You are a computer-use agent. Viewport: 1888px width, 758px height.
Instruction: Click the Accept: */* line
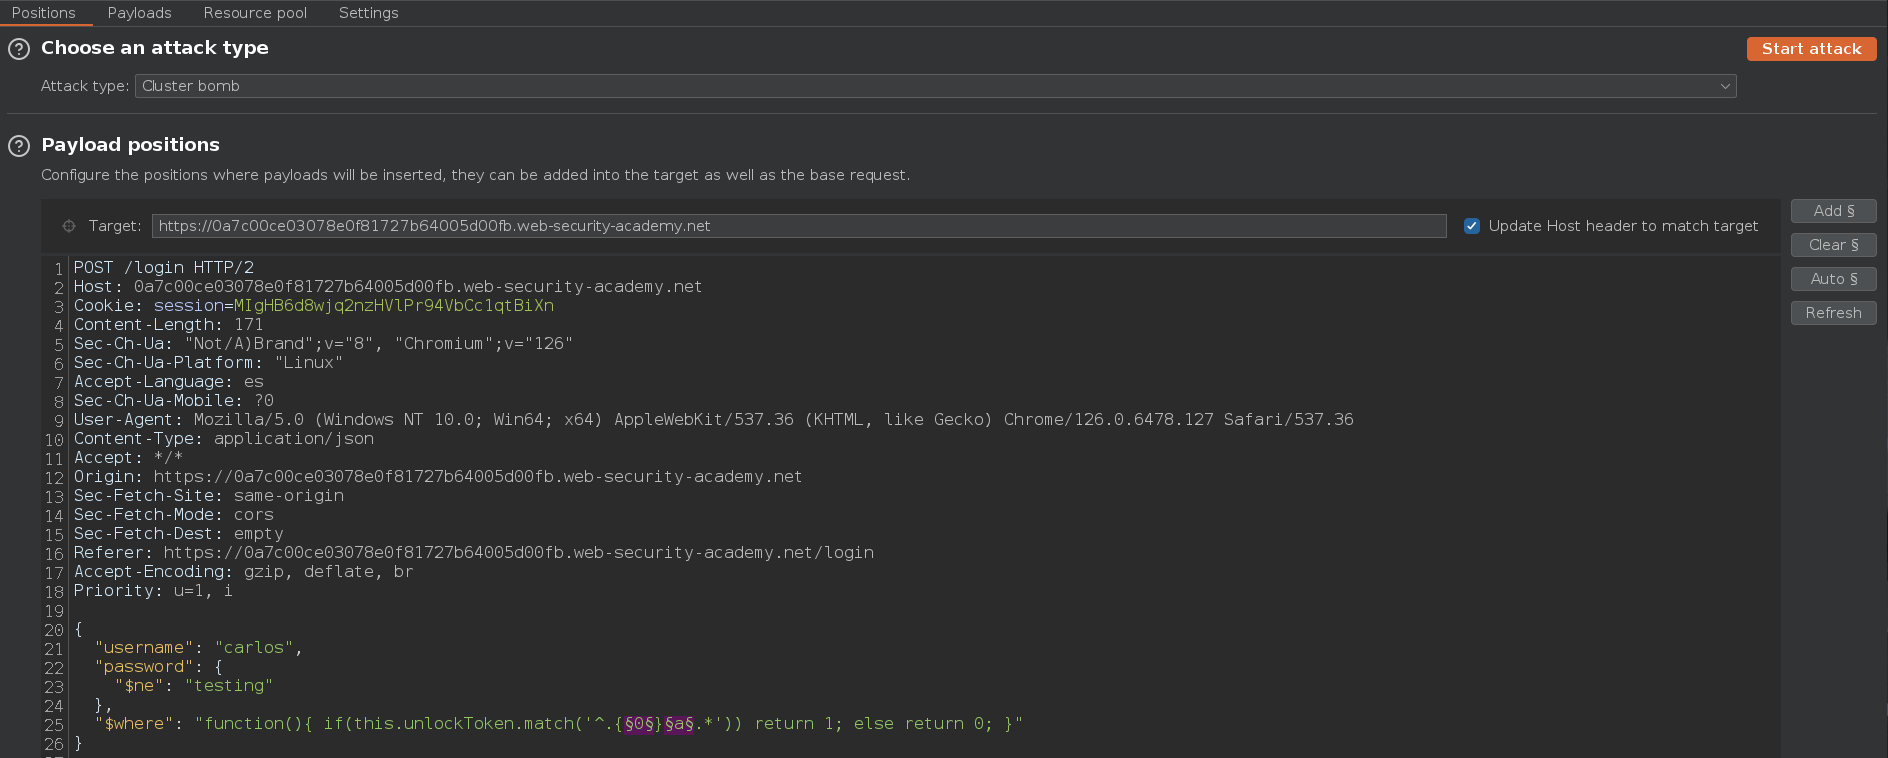click(128, 458)
